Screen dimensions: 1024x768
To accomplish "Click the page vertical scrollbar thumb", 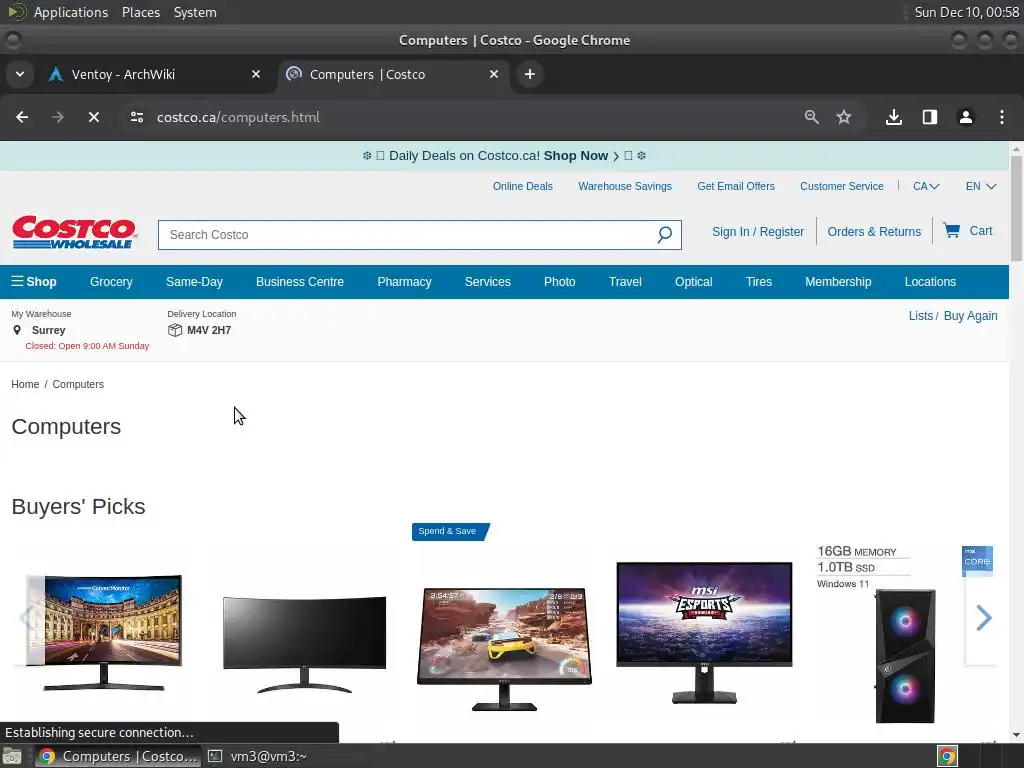I will click(x=1016, y=209).
